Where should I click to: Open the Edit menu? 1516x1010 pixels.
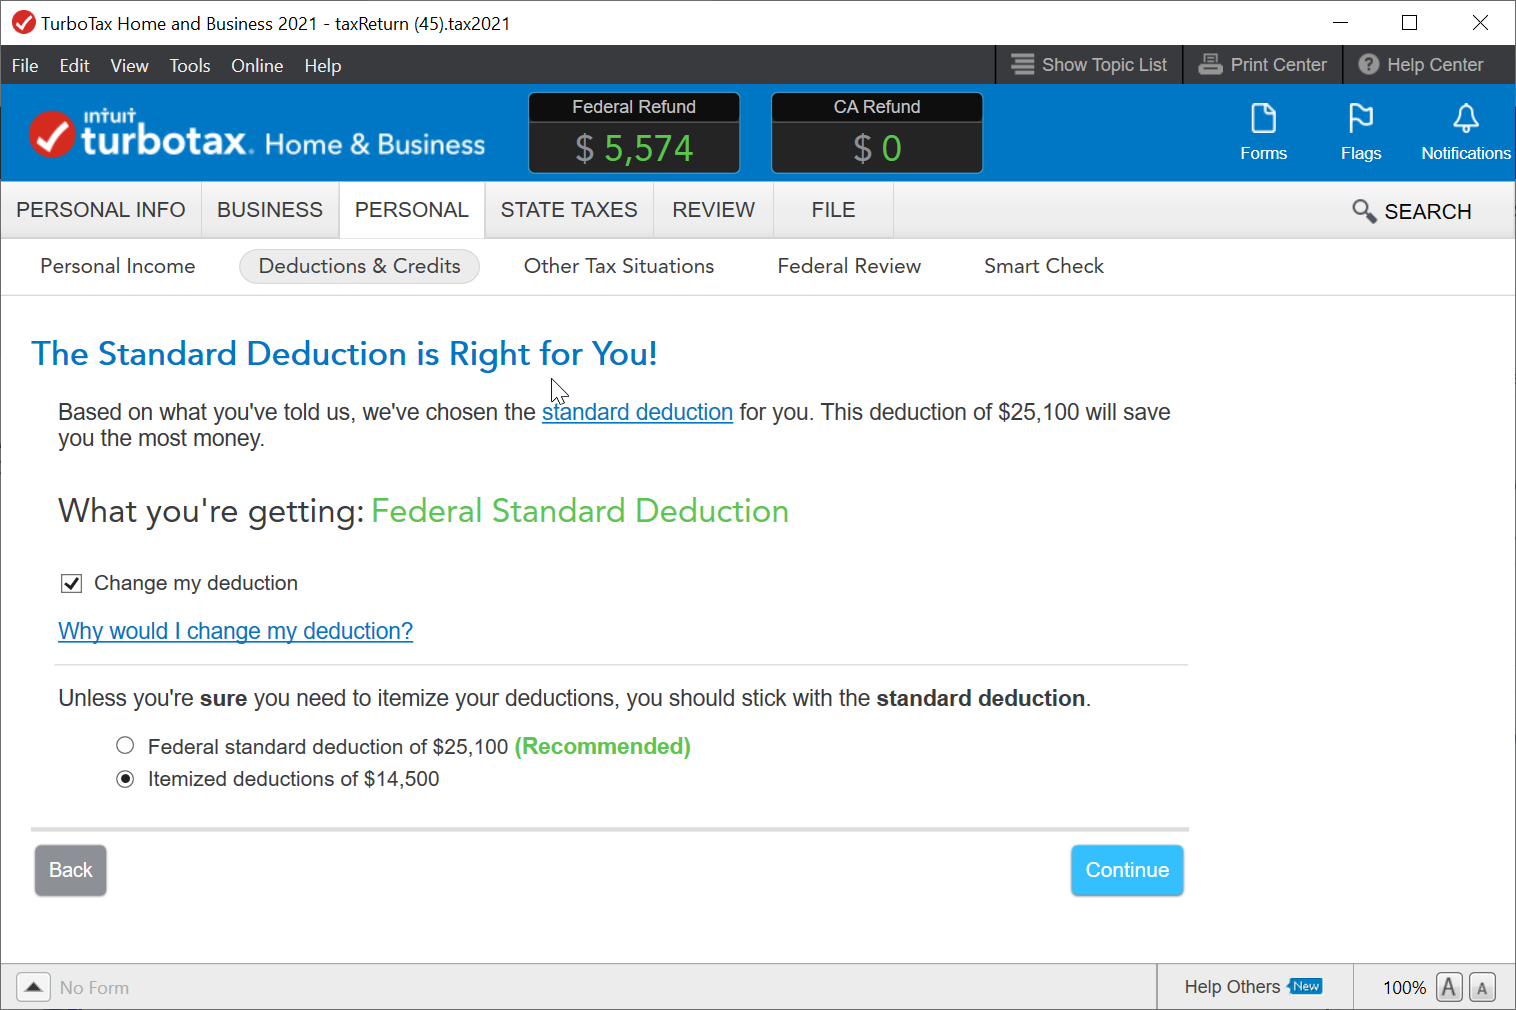click(x=74, y=65)
